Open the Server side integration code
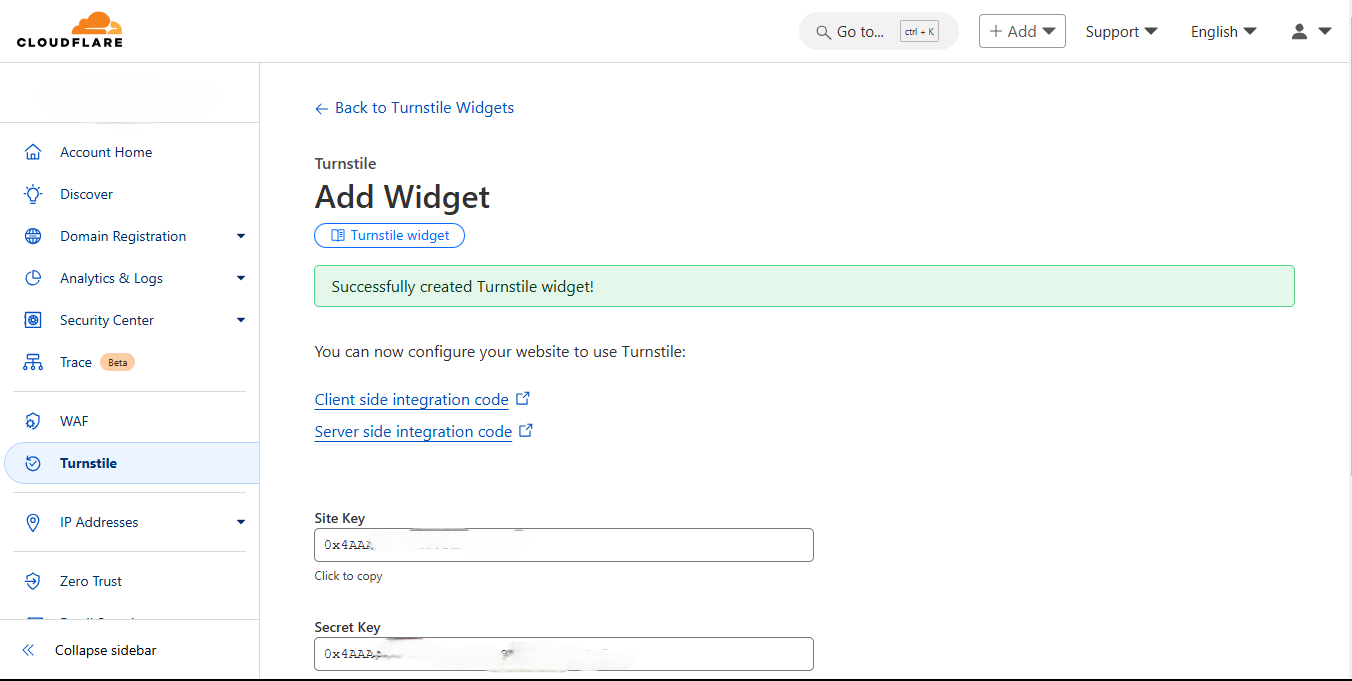Image resolution: width=1352 pixels, height=681 pixels. click(x=413, y=431)
